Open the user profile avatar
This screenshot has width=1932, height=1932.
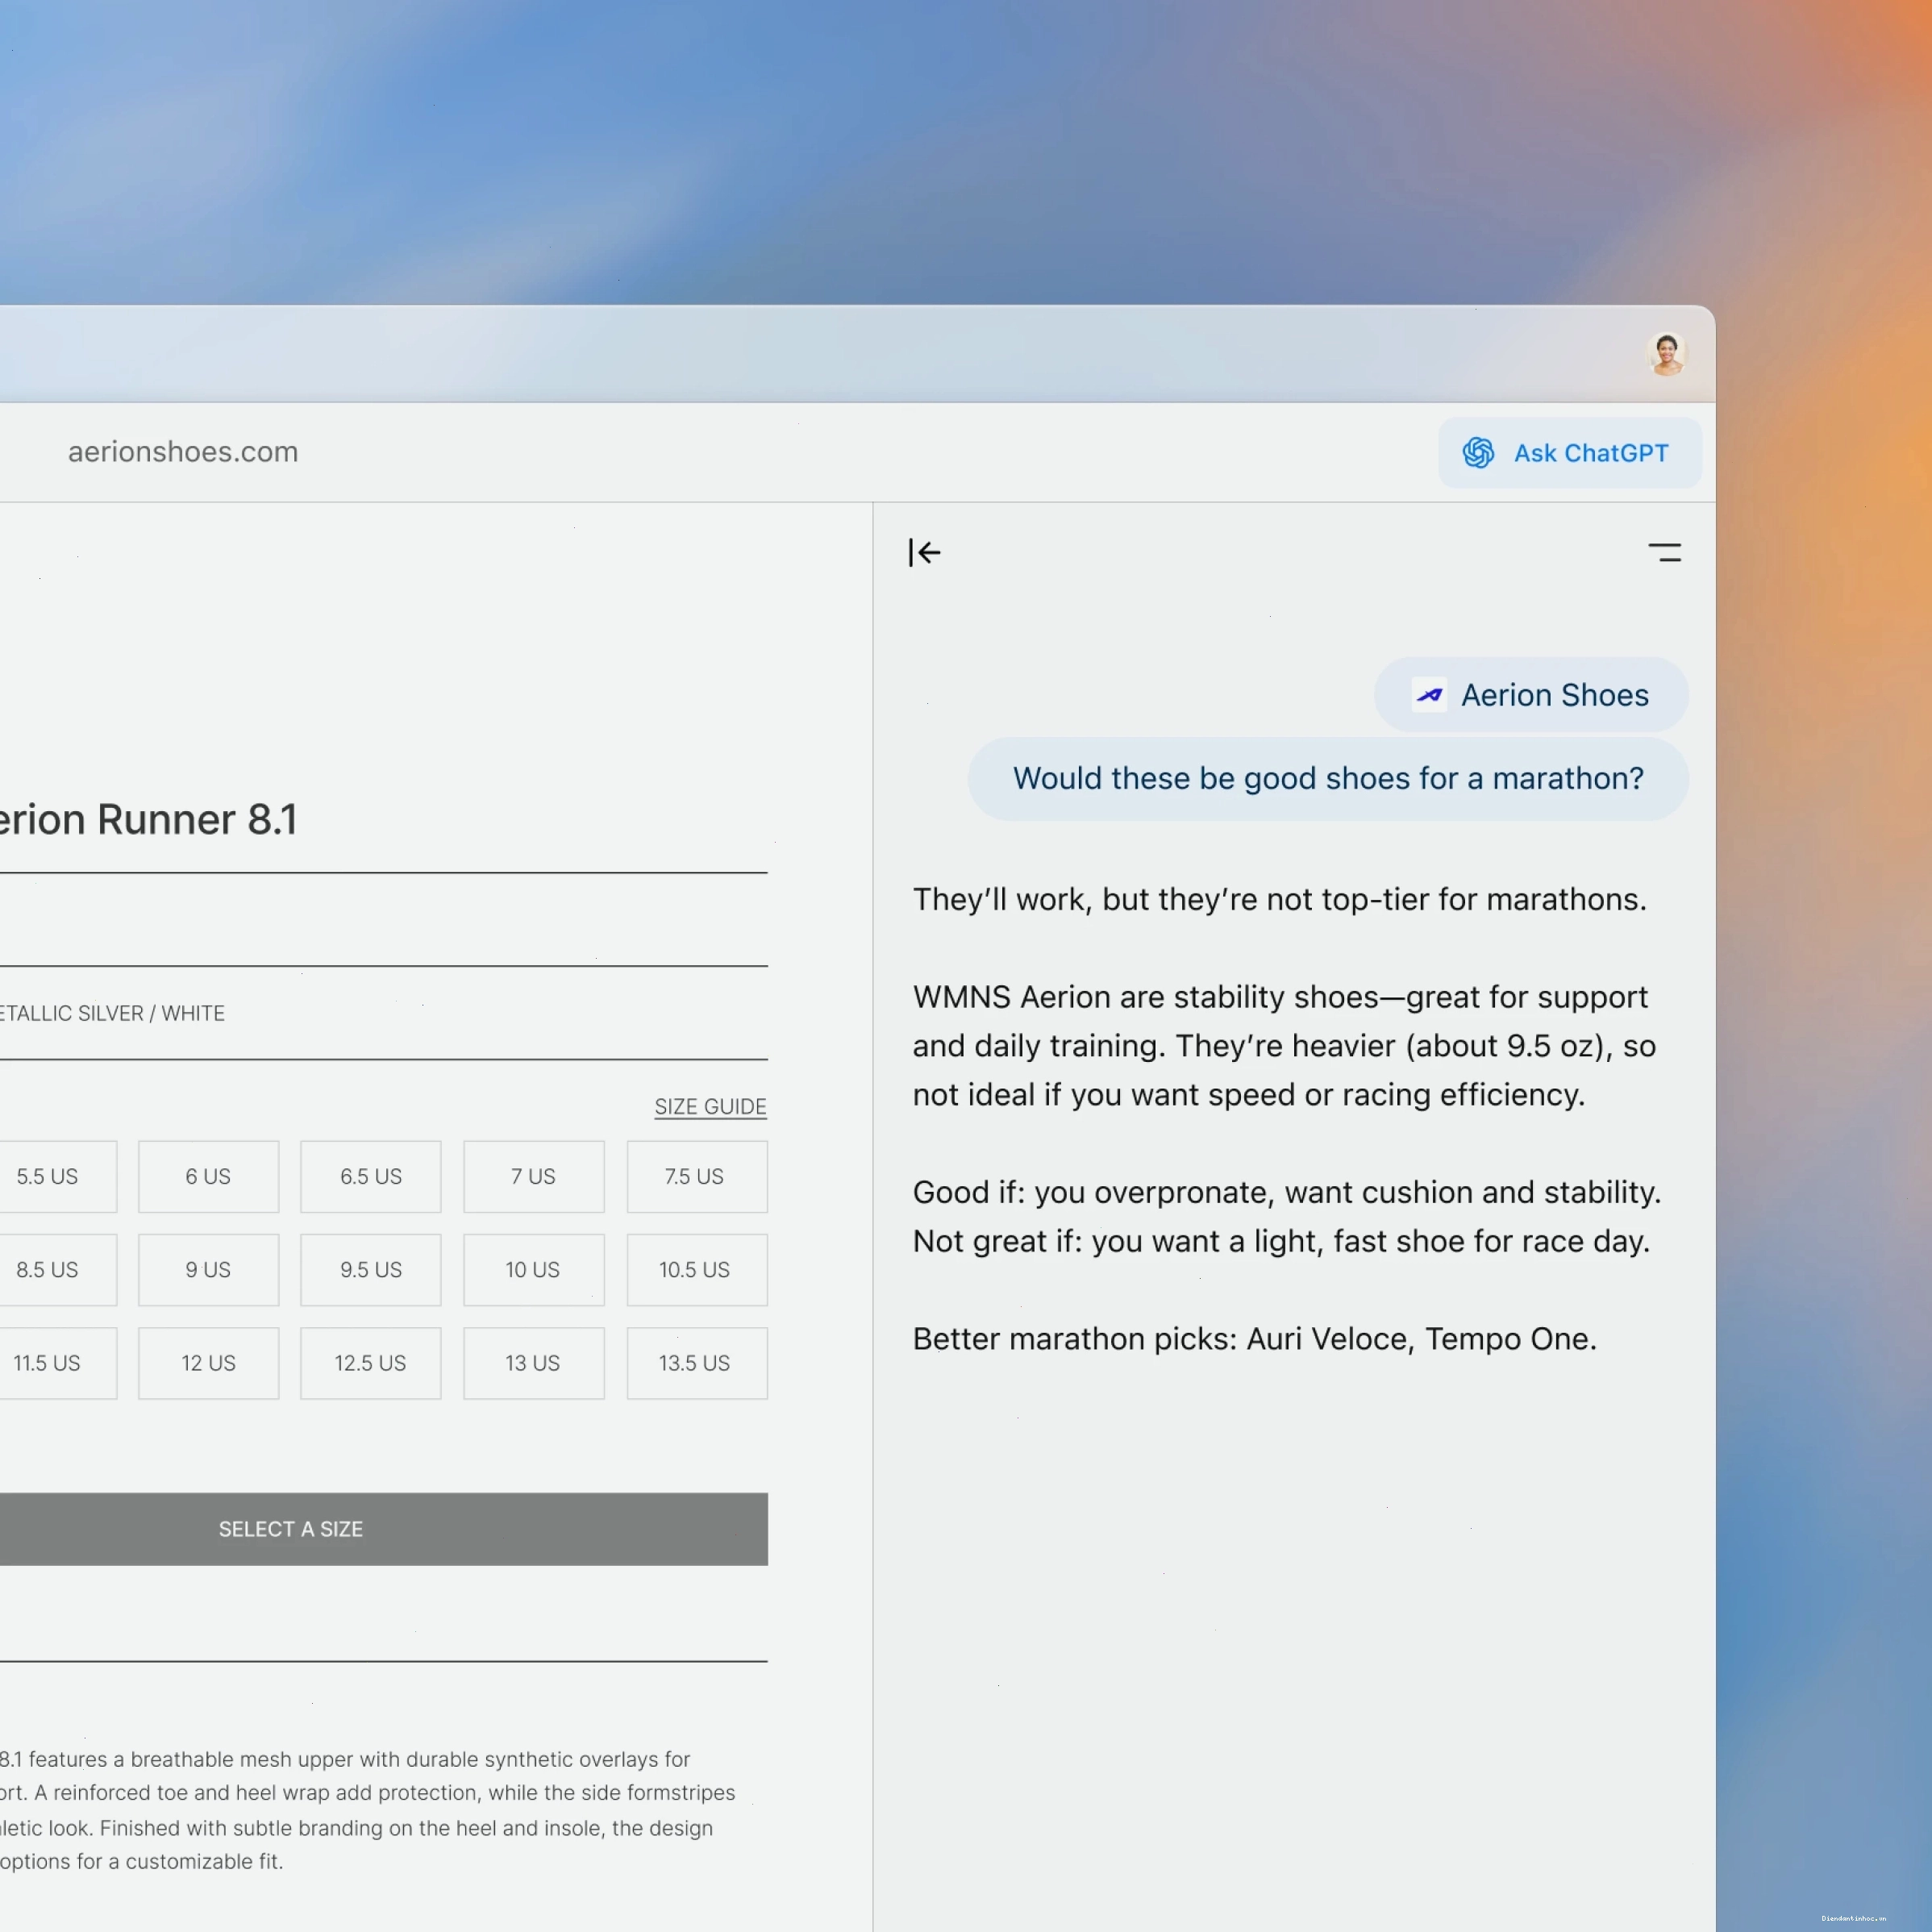[1666, 354]
